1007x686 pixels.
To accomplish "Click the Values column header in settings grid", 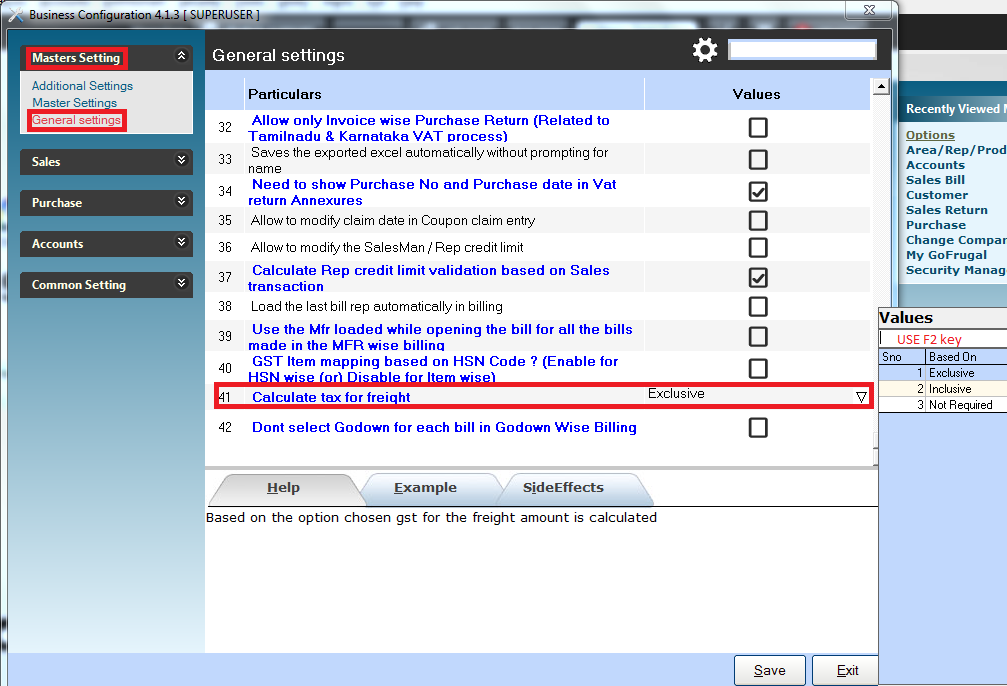I will click(x=757, y=94).
